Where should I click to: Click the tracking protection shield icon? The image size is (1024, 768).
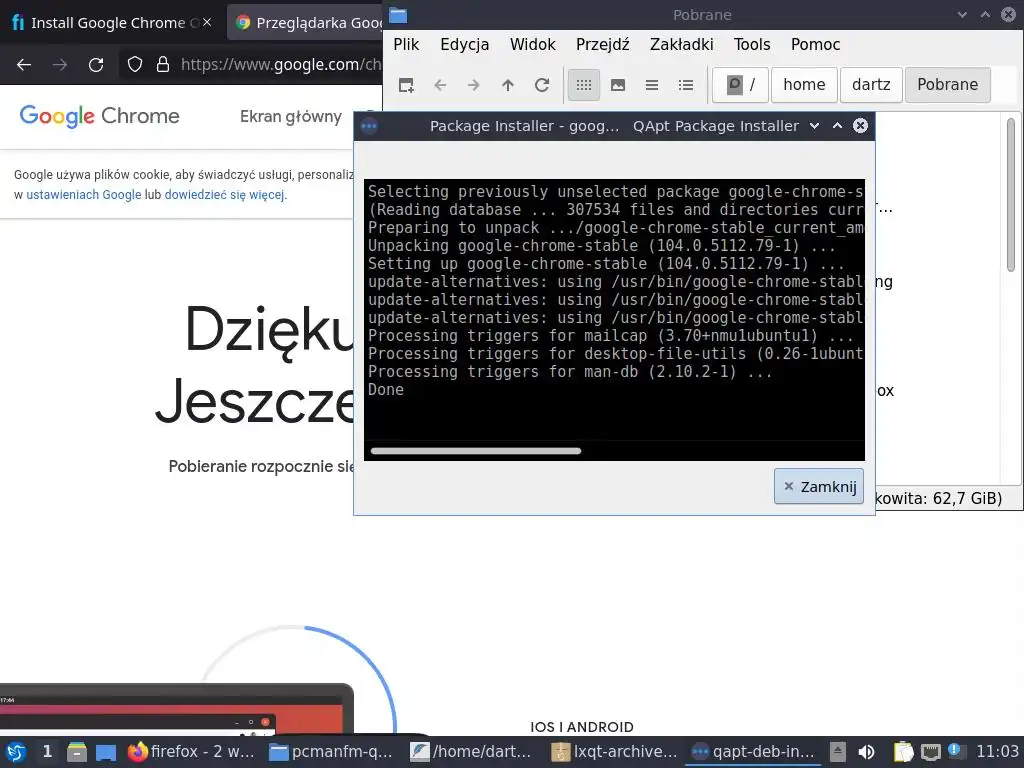(x=135, y=65)
